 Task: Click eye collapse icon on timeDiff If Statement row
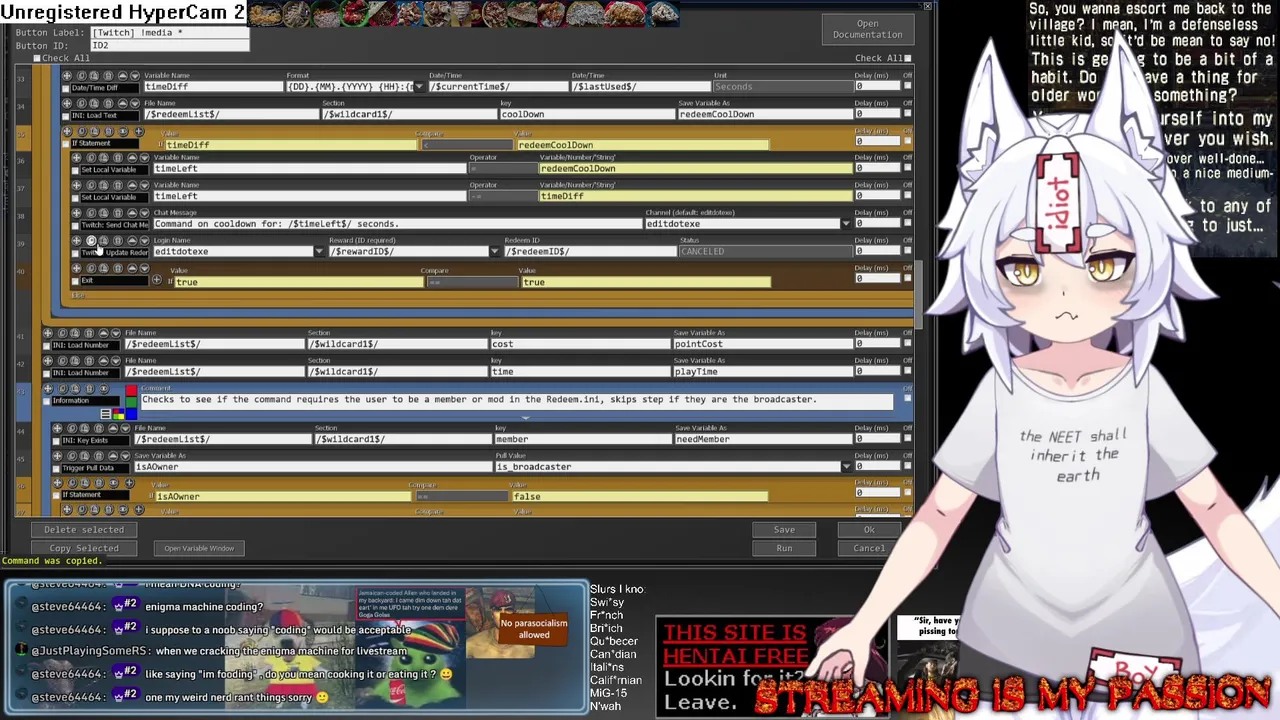(123, 131)
